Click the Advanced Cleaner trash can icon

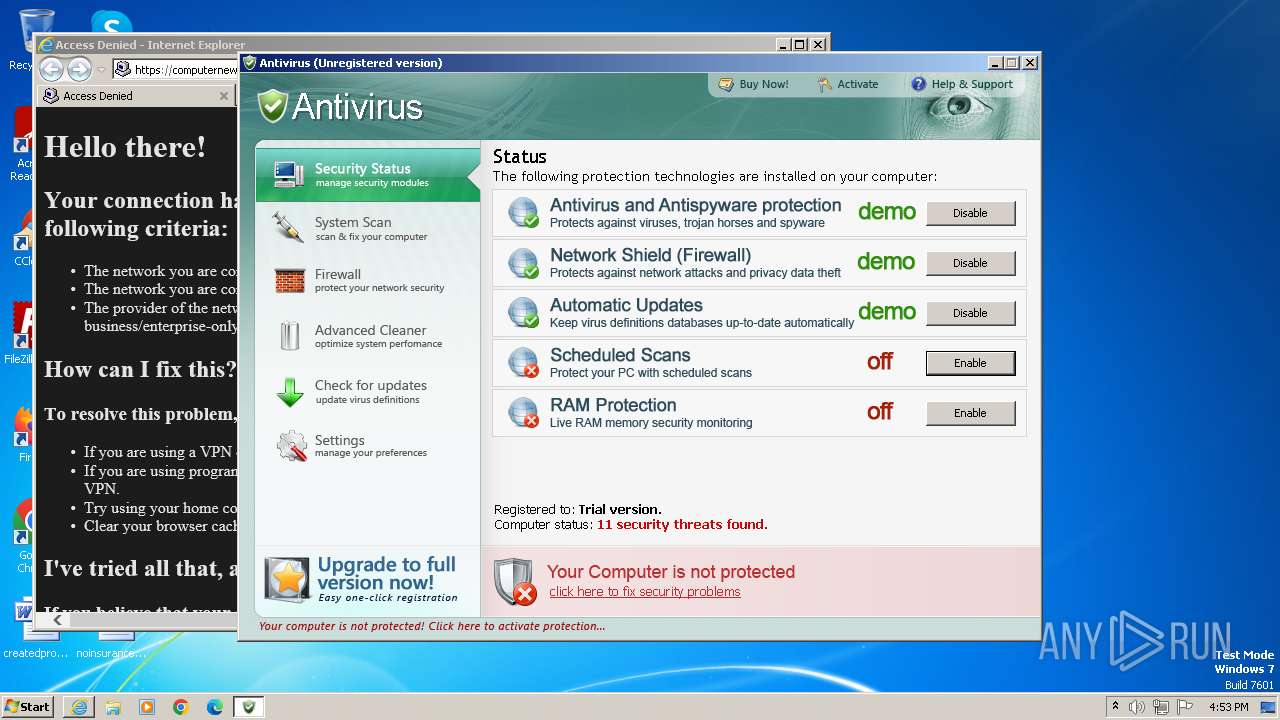tap(290, 336)
